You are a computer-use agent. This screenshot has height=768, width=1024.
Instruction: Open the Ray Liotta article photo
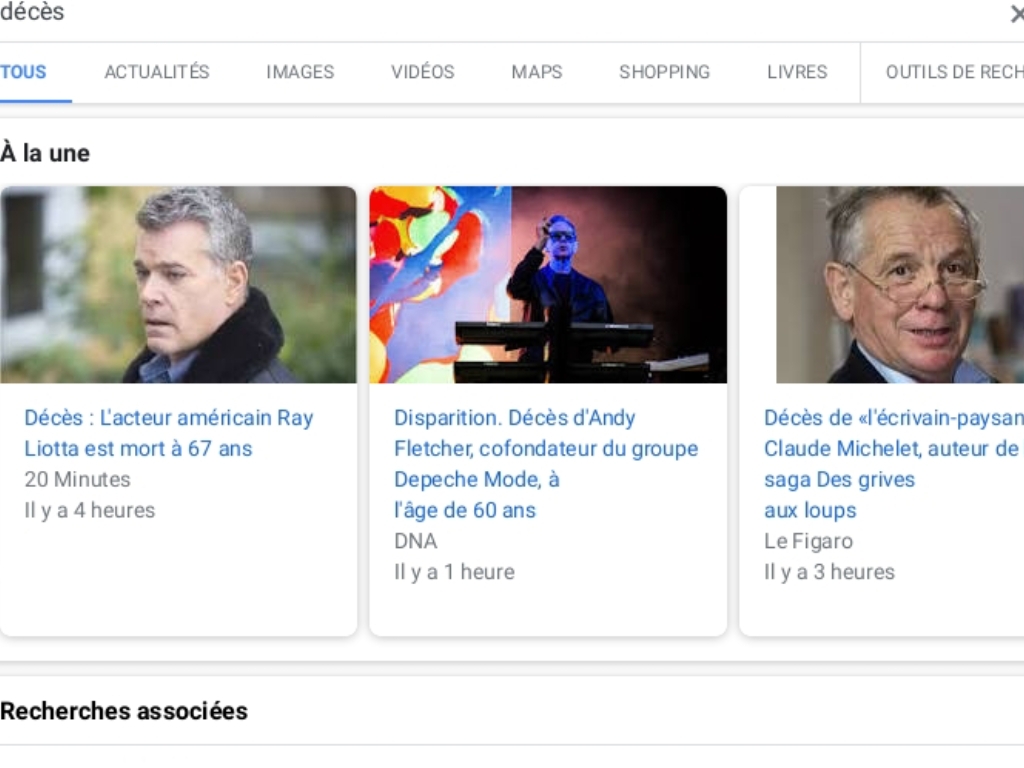(x=178, y=285)
